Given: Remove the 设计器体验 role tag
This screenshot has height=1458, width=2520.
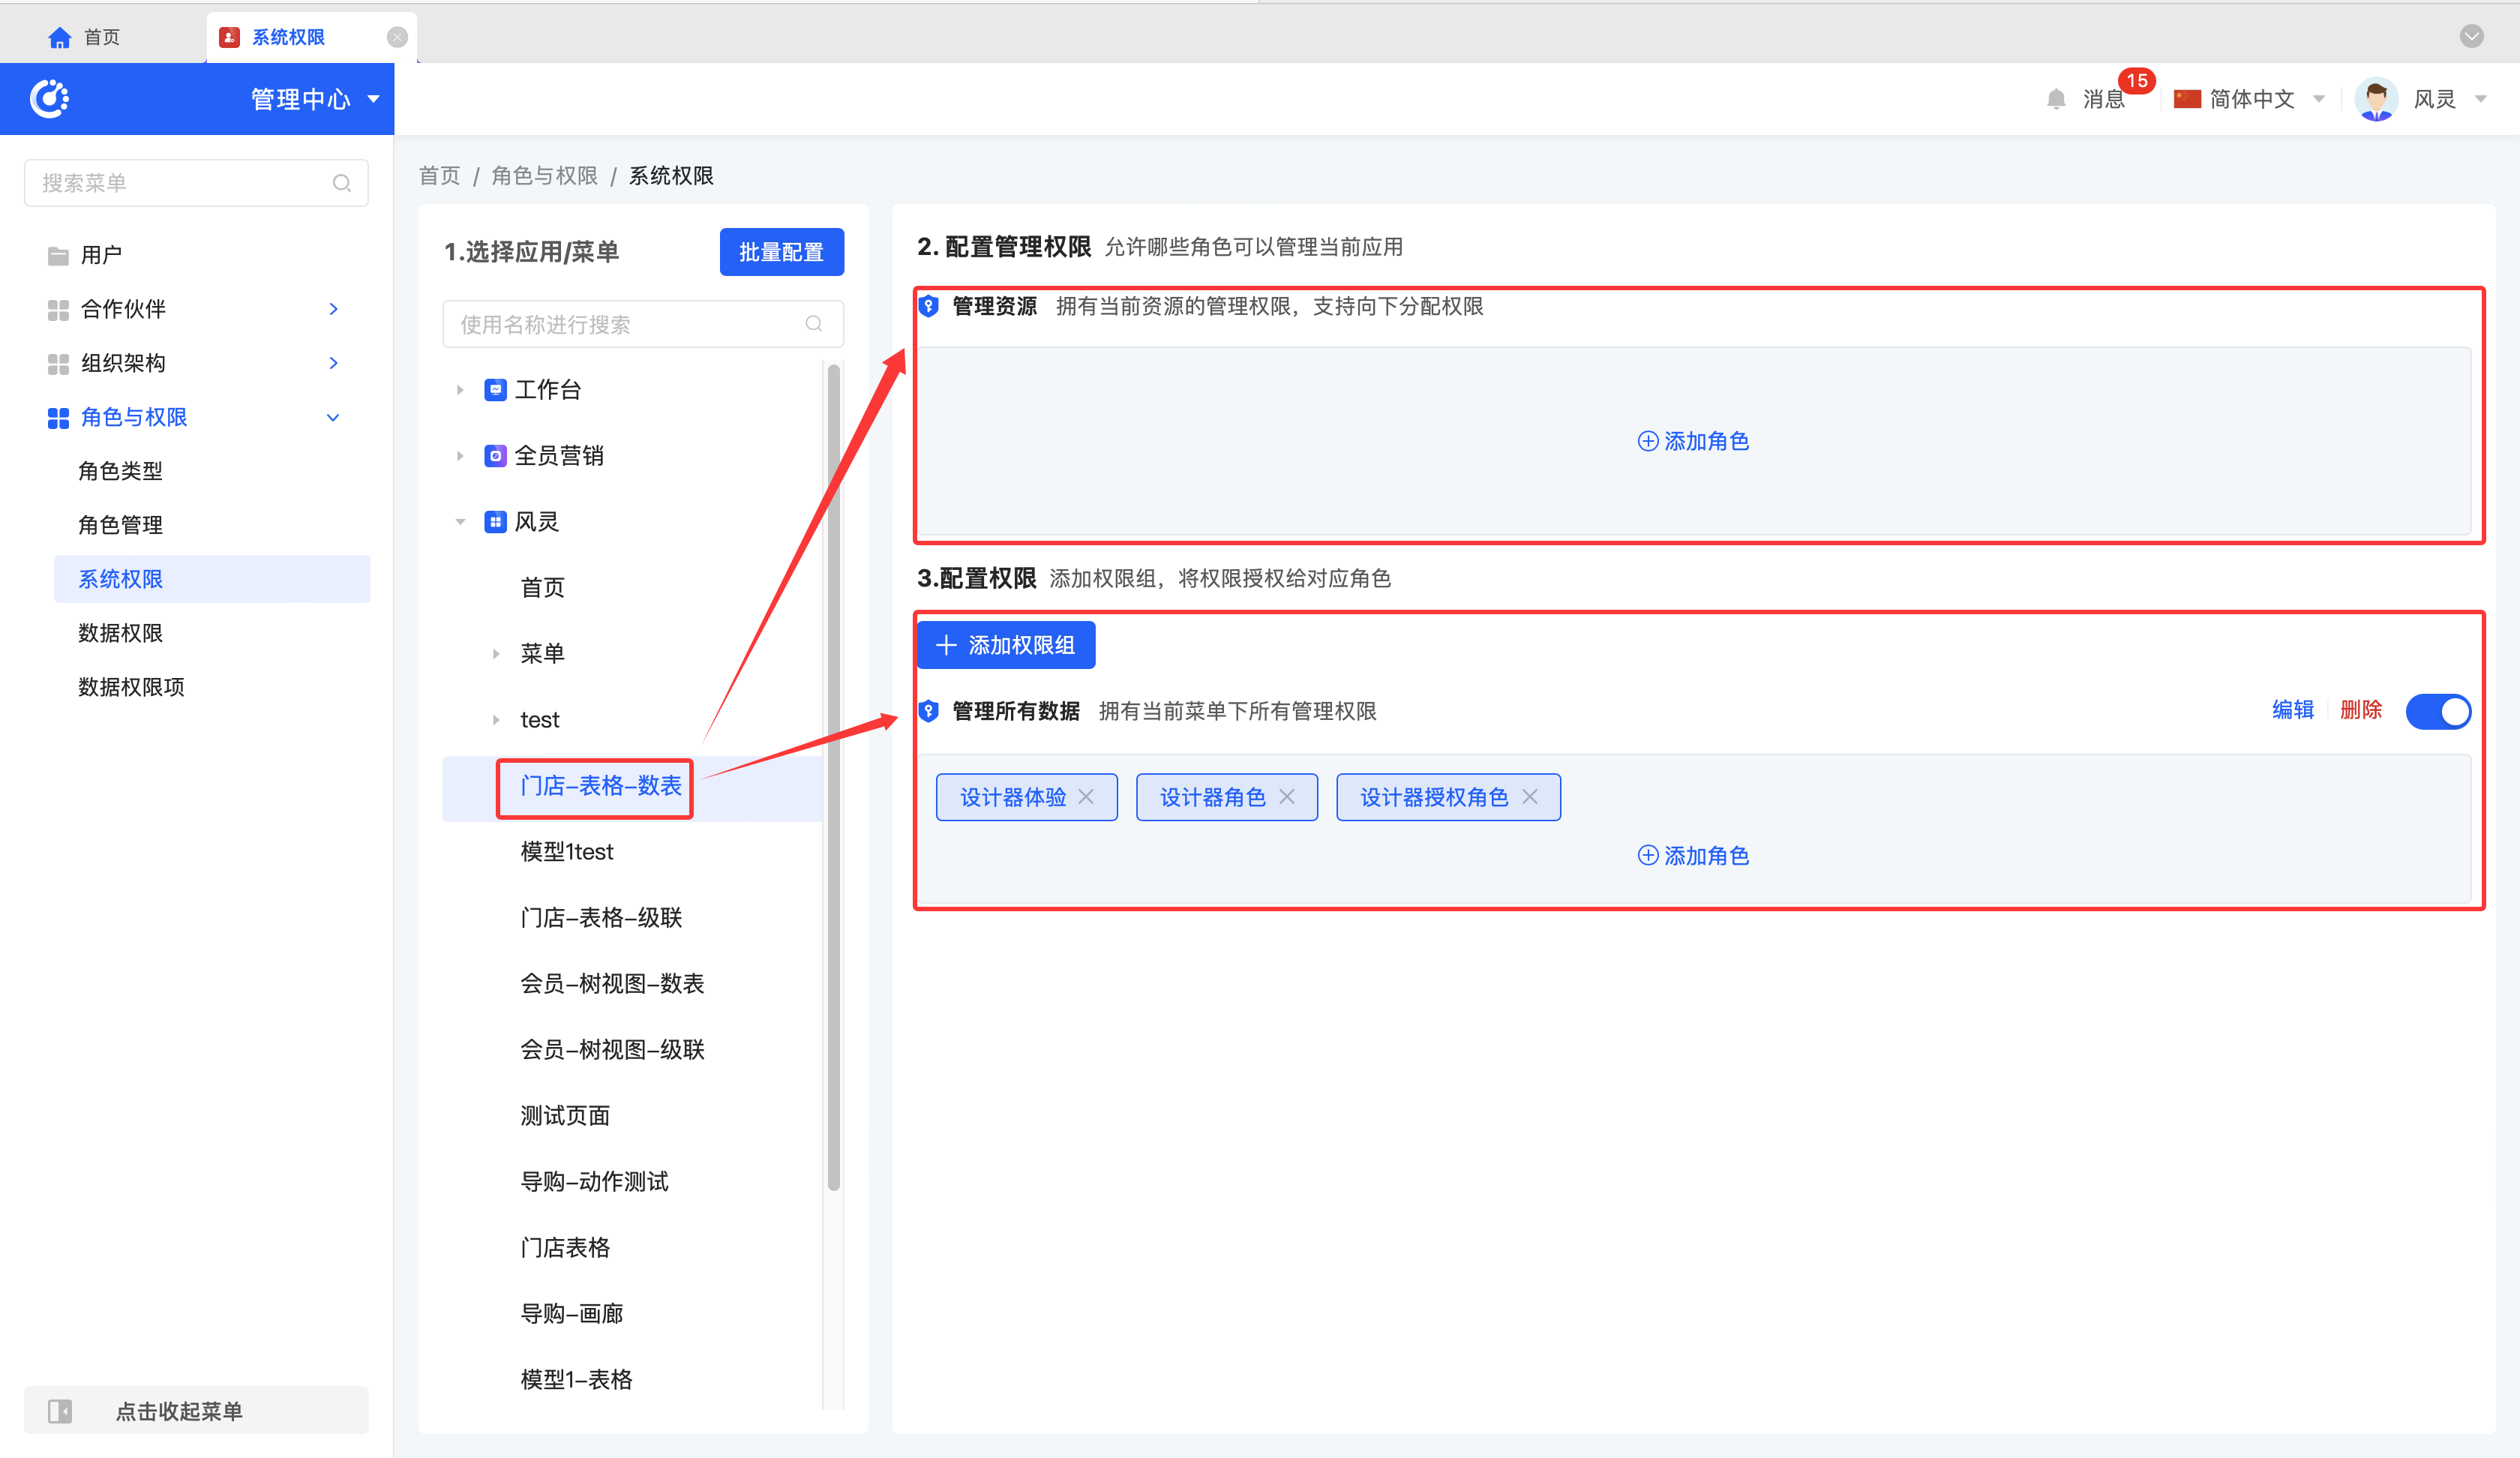Looking at the screenshot, I should pyautogui.click(x=1086, y=797).
